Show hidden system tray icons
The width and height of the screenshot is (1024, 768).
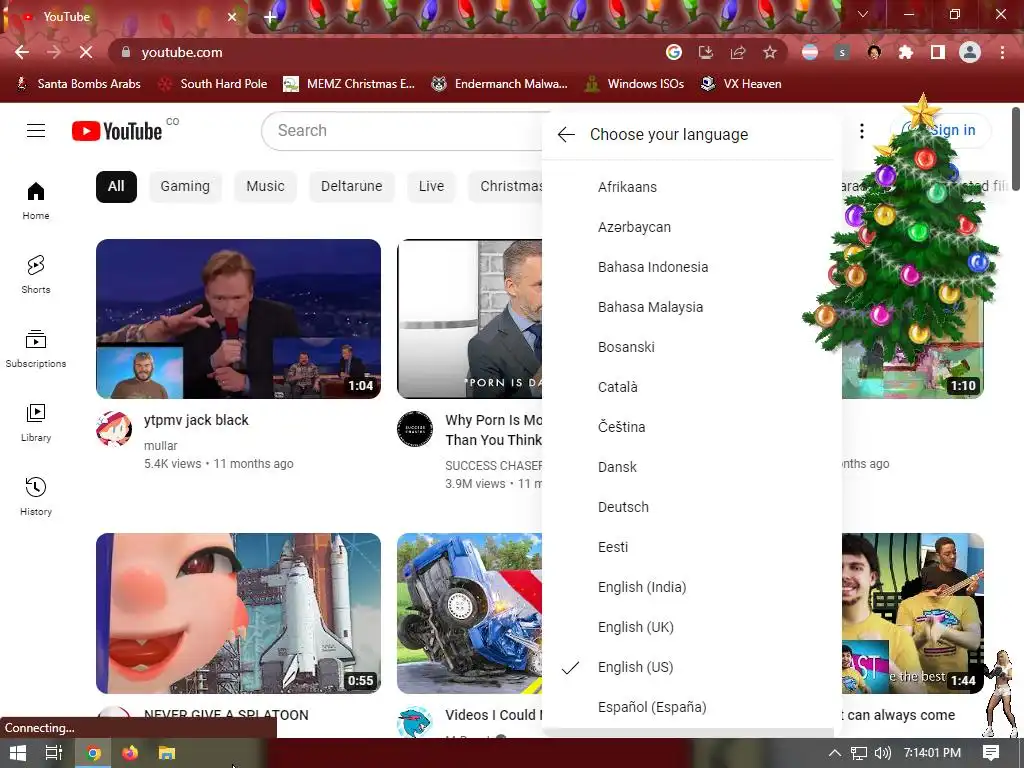coord(835,753)
